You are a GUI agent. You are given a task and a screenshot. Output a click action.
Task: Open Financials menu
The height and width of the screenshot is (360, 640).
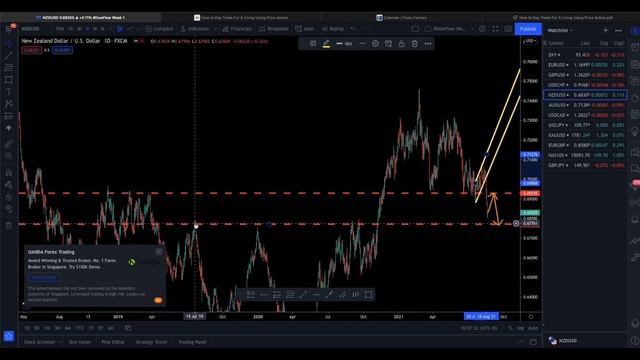pyautogui.click(x=238, y=29)
